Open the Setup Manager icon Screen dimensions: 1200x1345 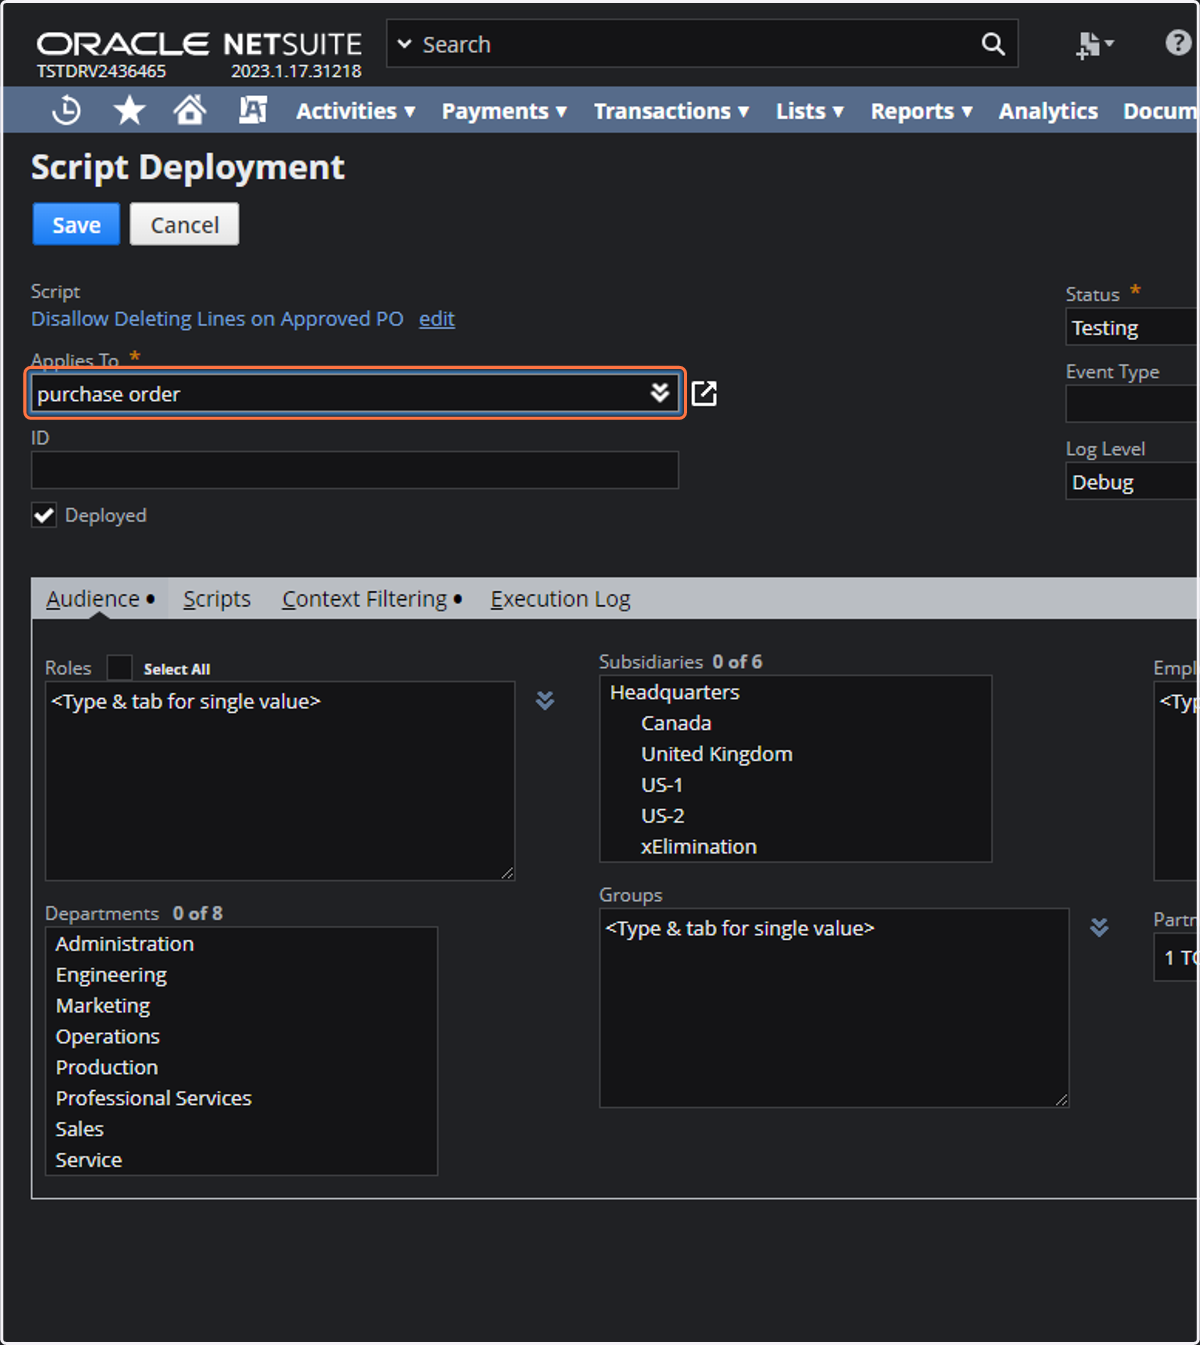[252, 110]
